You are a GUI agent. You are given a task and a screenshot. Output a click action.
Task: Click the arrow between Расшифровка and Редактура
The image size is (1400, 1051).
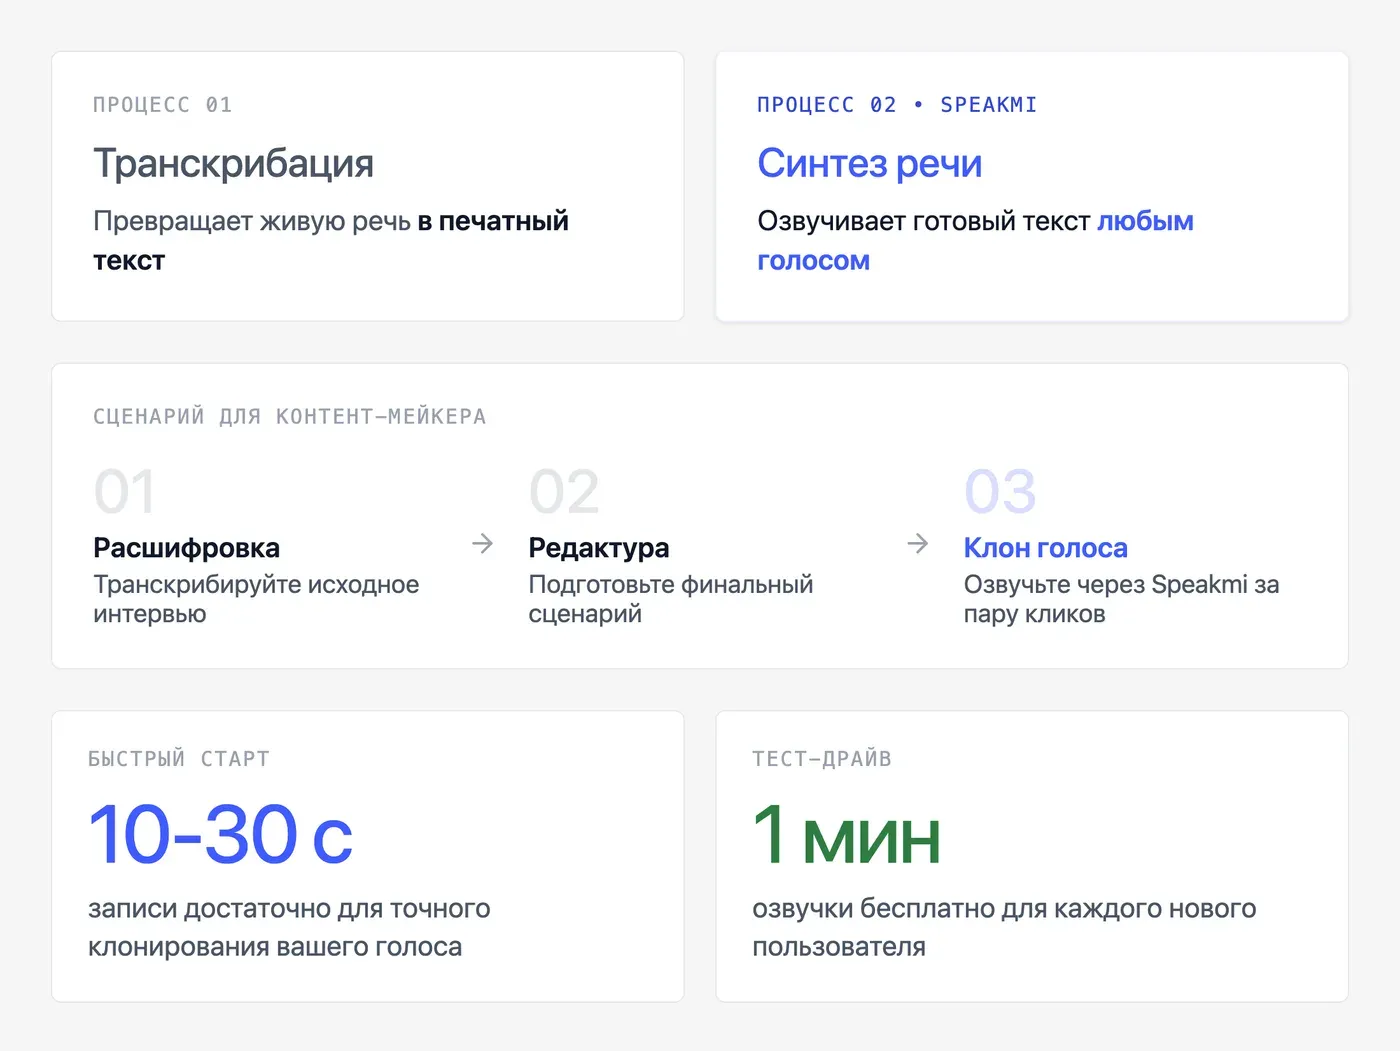pyautogui.click(x=482, y=543)
